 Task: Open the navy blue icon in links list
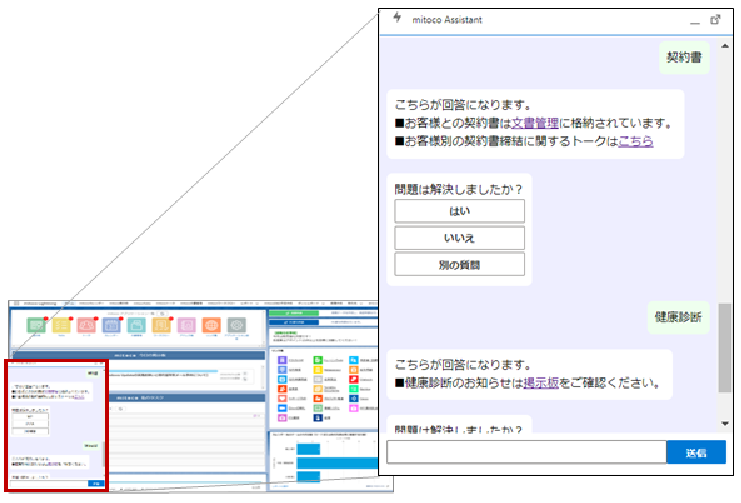(x=318, y=418)
